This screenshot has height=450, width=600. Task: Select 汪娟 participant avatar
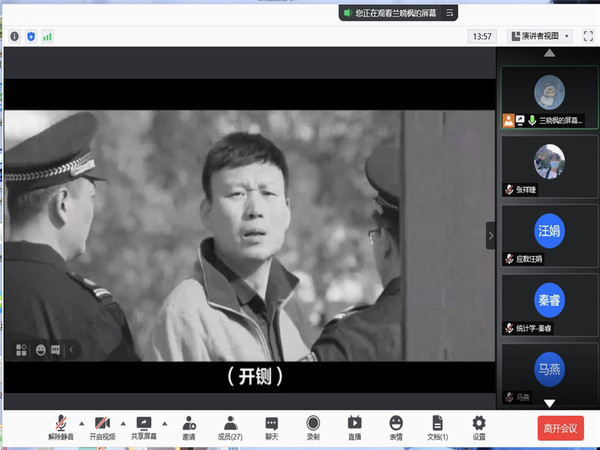[x=549, y=231]
